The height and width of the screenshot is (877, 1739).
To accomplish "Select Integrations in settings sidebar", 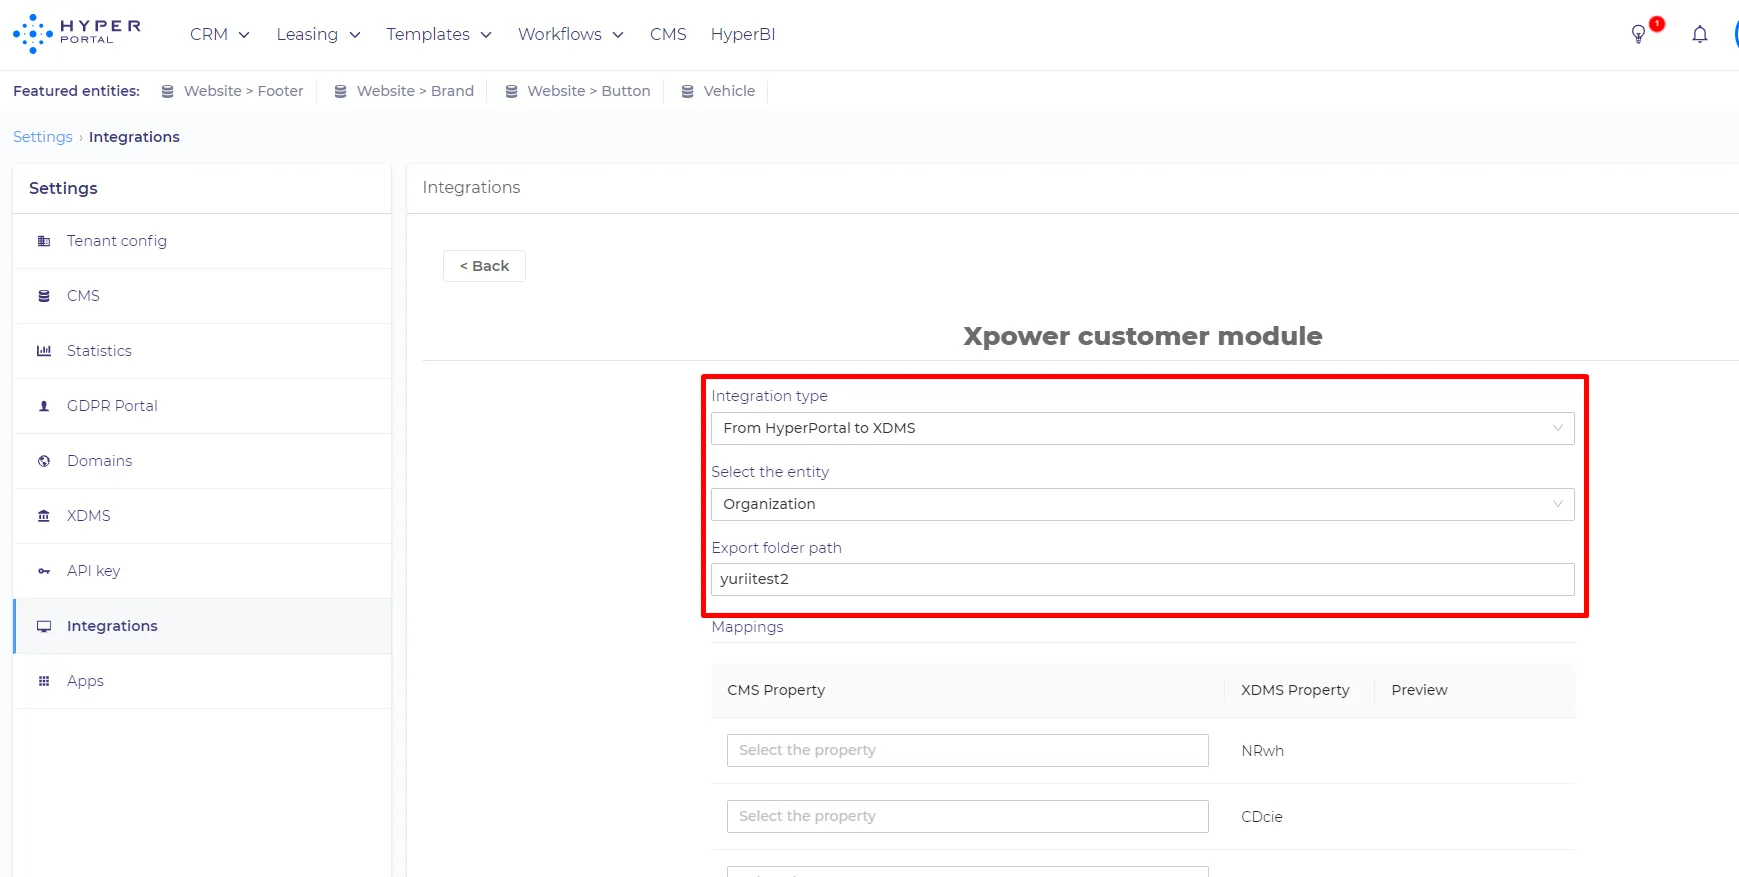I will (202, 626).
